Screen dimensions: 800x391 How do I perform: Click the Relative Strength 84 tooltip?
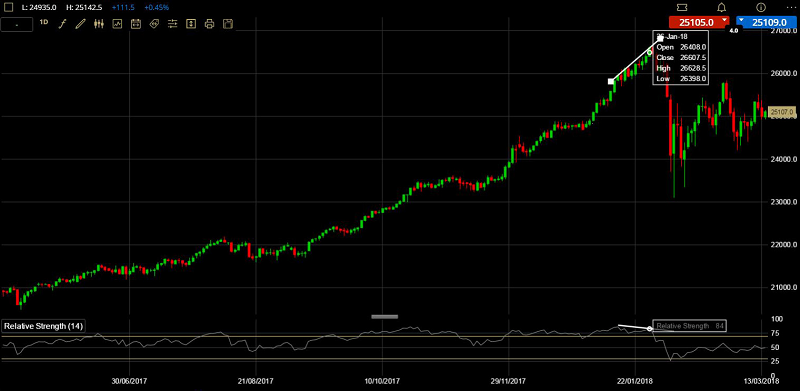coord(690,326)
